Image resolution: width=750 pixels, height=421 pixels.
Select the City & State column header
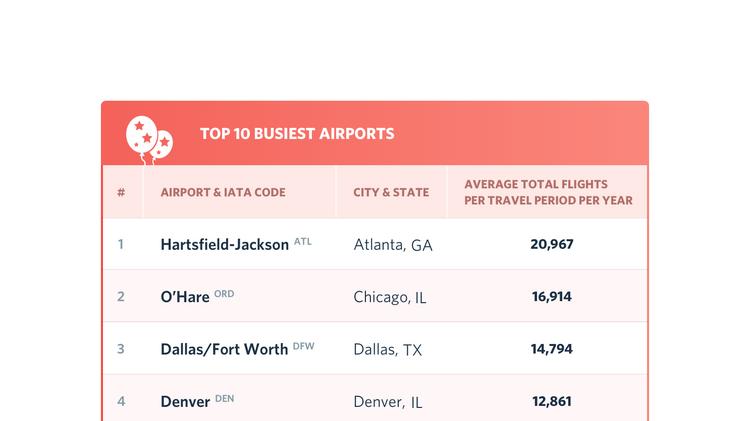(x=391, y=192)
